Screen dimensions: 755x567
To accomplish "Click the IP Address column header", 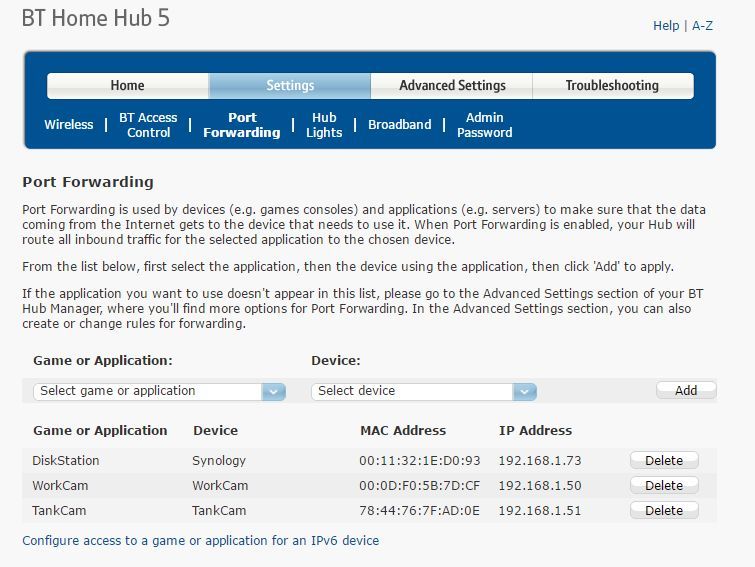I will coord(535,430).
